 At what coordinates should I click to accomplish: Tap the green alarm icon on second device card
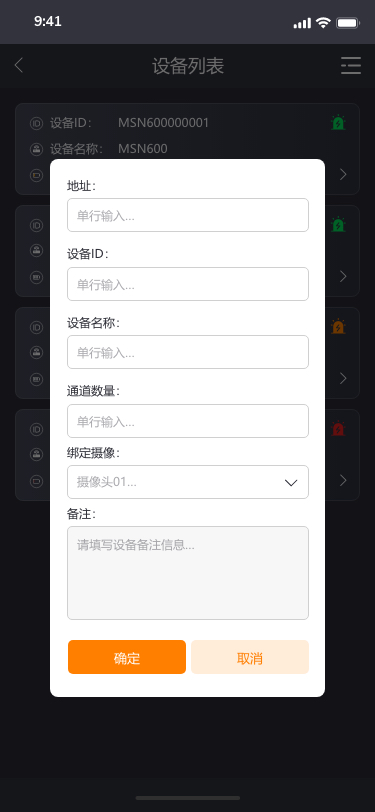338,225
